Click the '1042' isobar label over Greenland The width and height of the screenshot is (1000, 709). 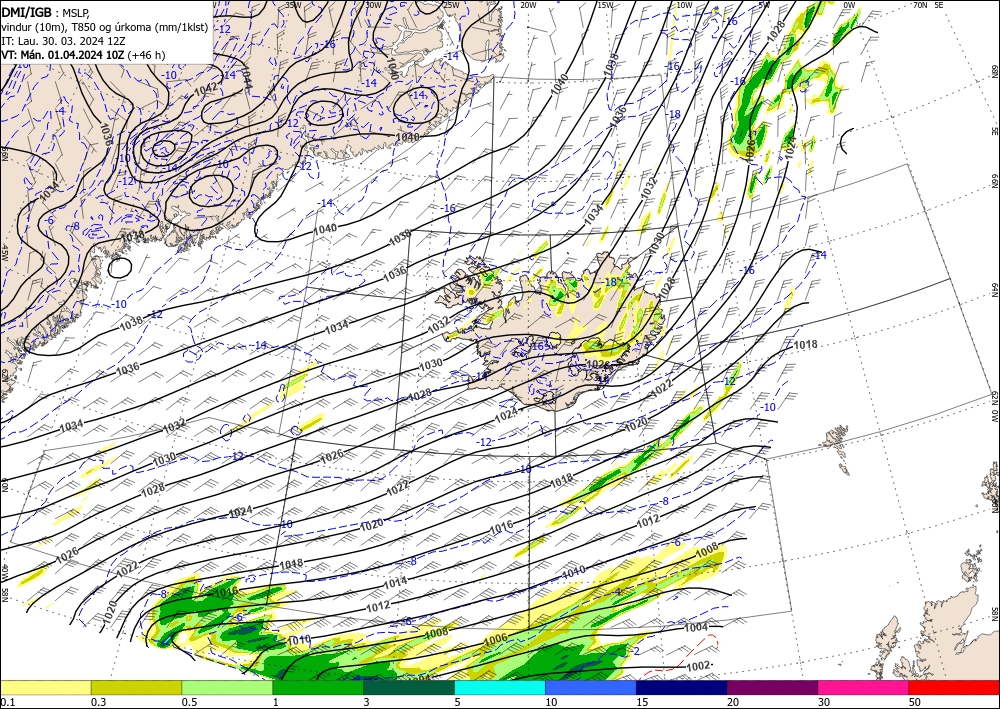[205, 90]
